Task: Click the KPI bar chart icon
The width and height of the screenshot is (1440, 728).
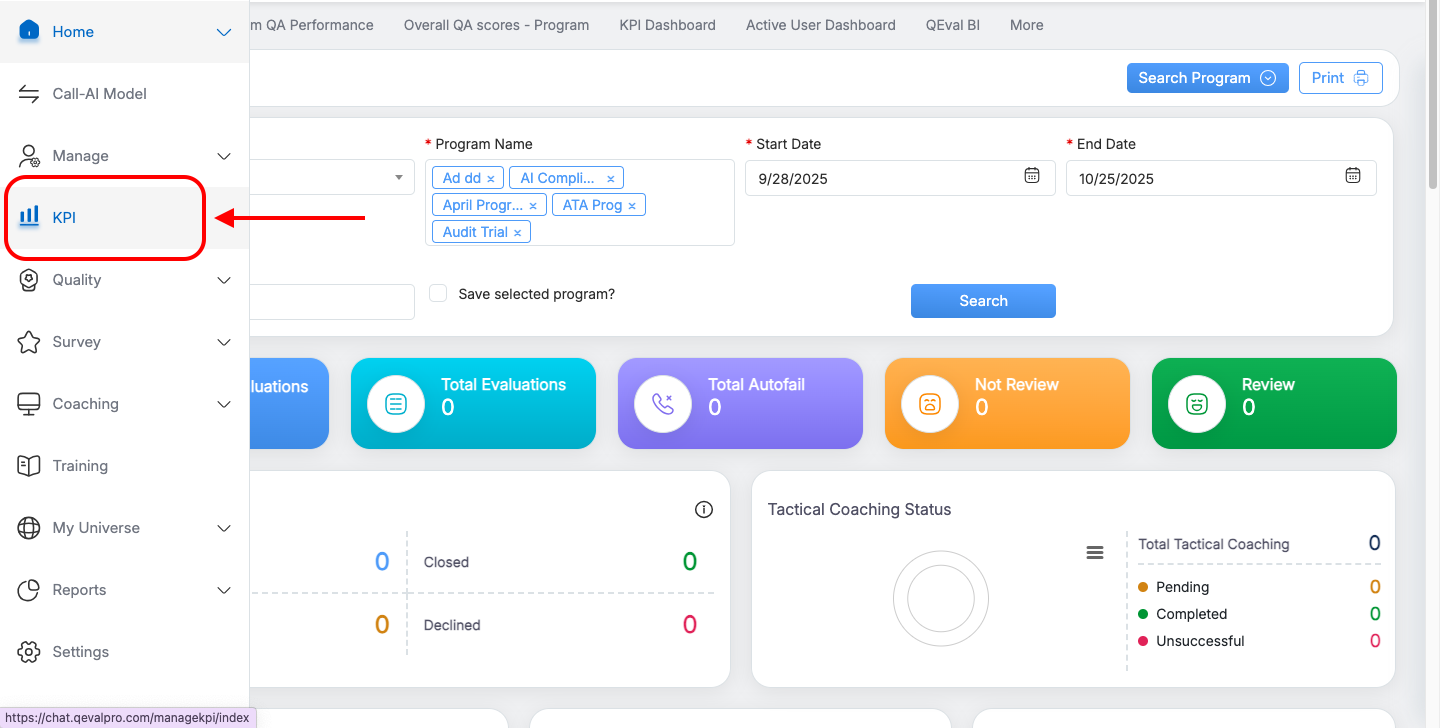Action: pyautogui.click(x=29, y=216)
